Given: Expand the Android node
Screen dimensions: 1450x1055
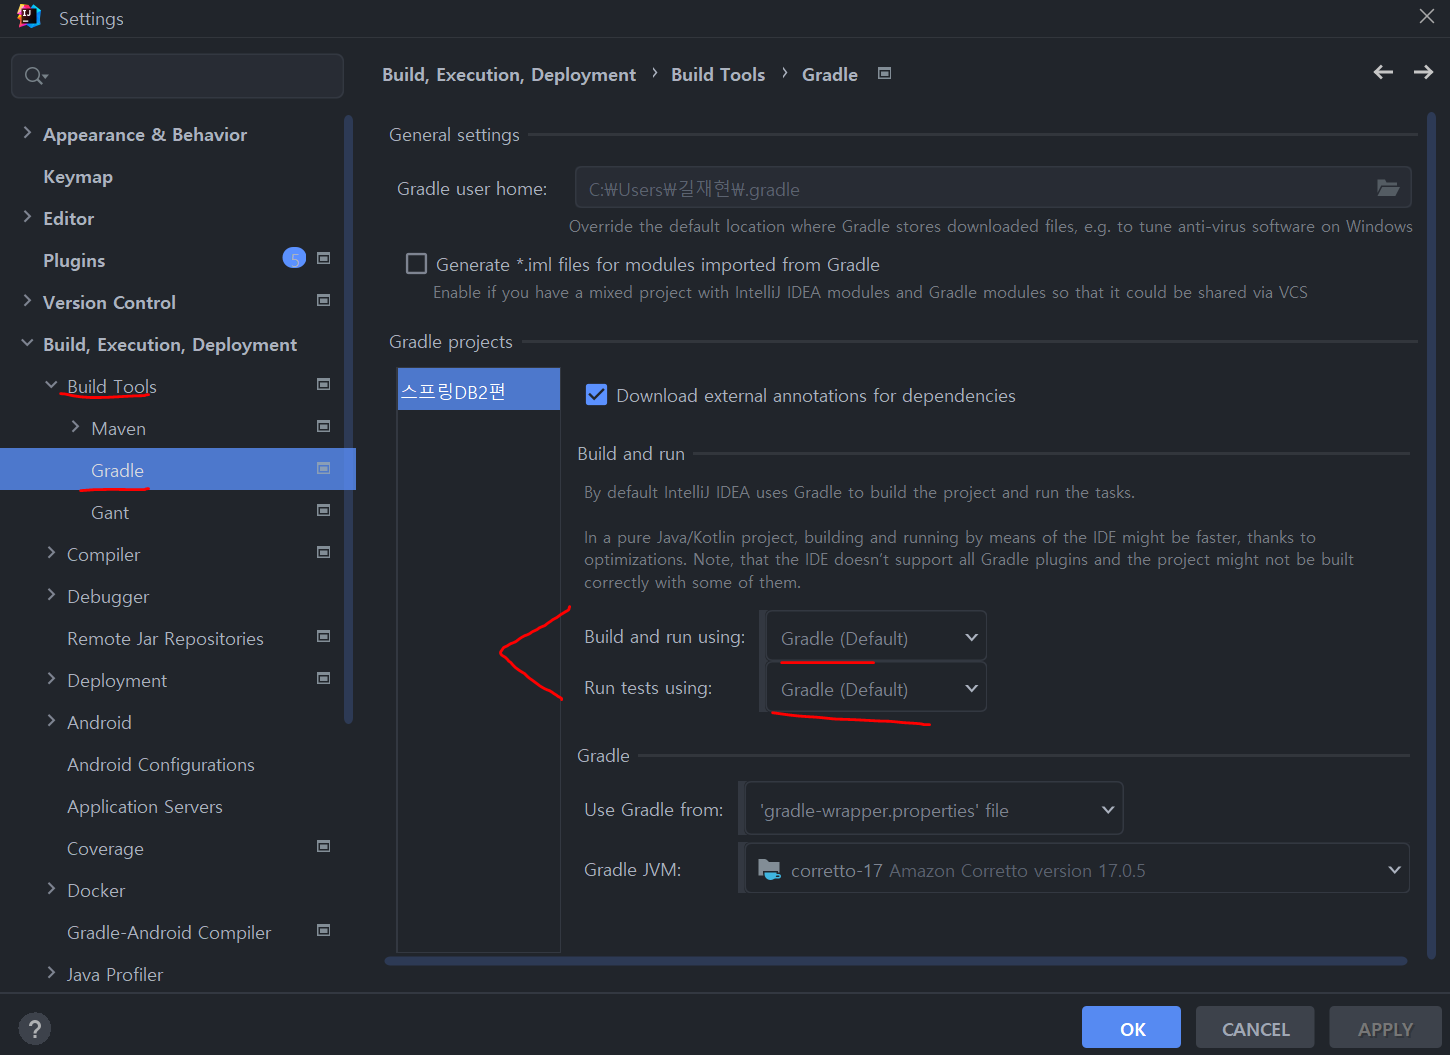Looking at the screenshot, I should (x=51, y=721).
